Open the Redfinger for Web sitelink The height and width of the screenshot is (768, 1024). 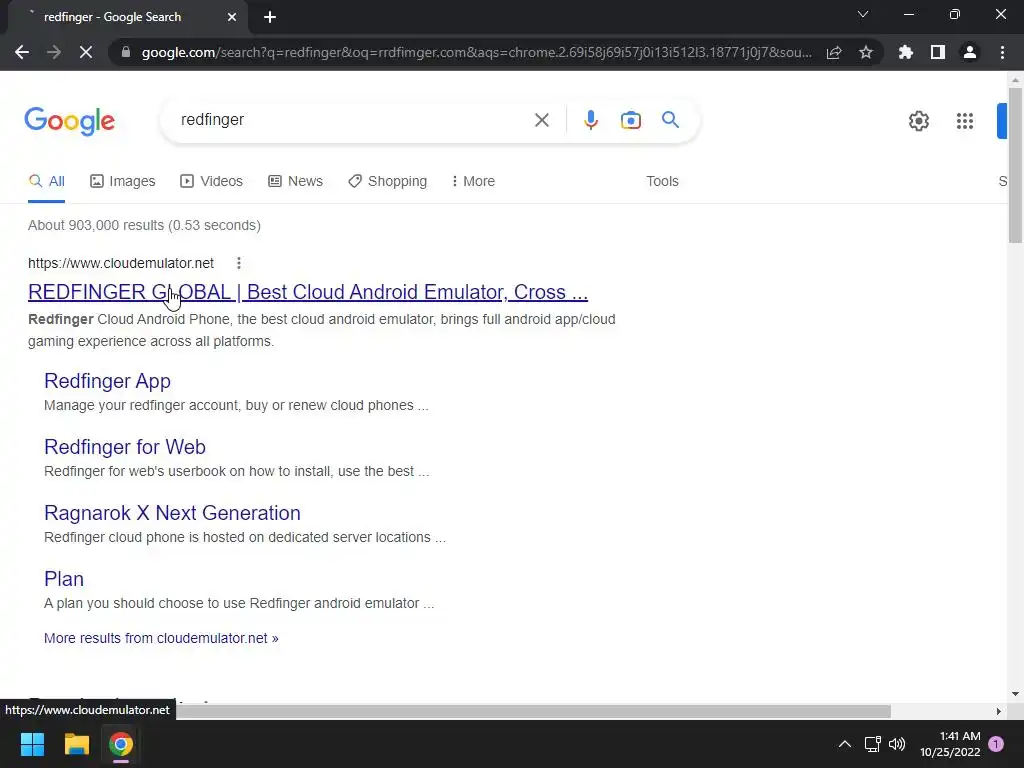[125, 447]
